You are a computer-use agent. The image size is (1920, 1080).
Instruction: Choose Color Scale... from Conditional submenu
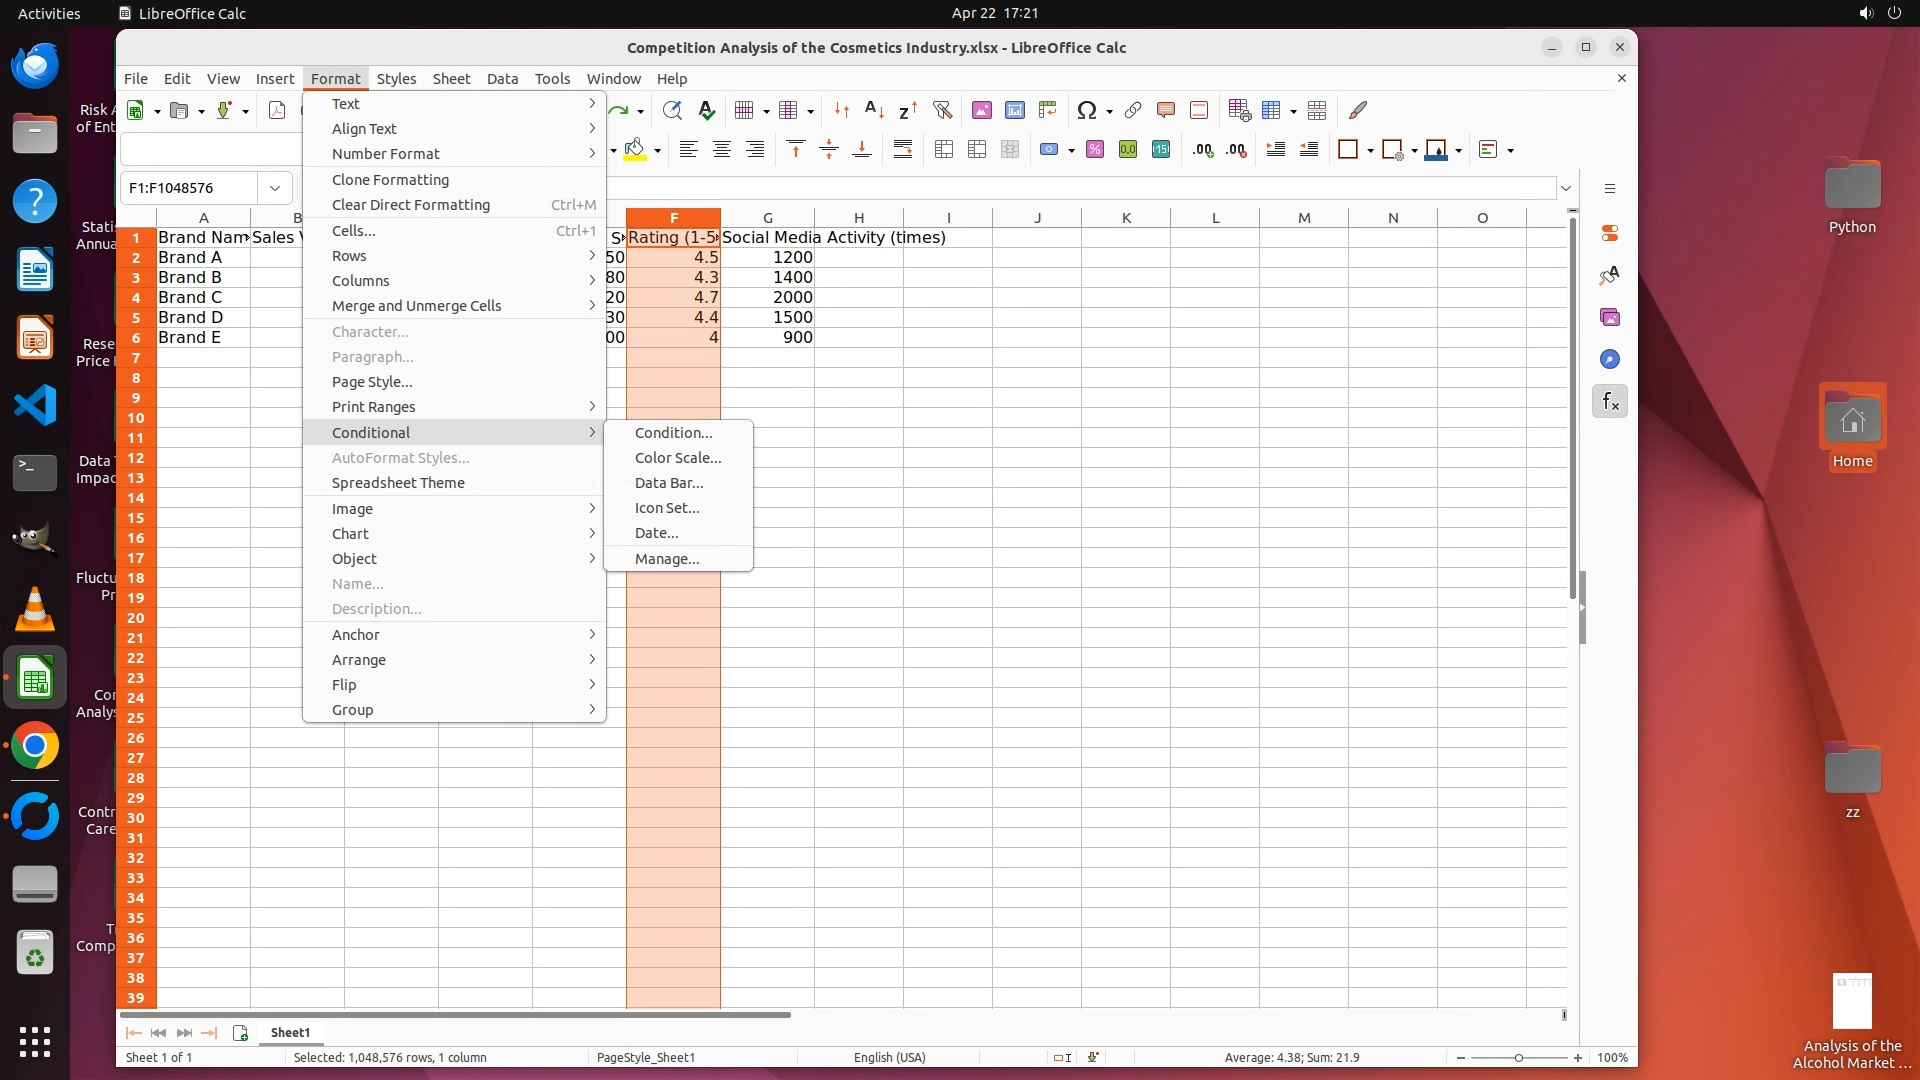[x=677, y=458]
